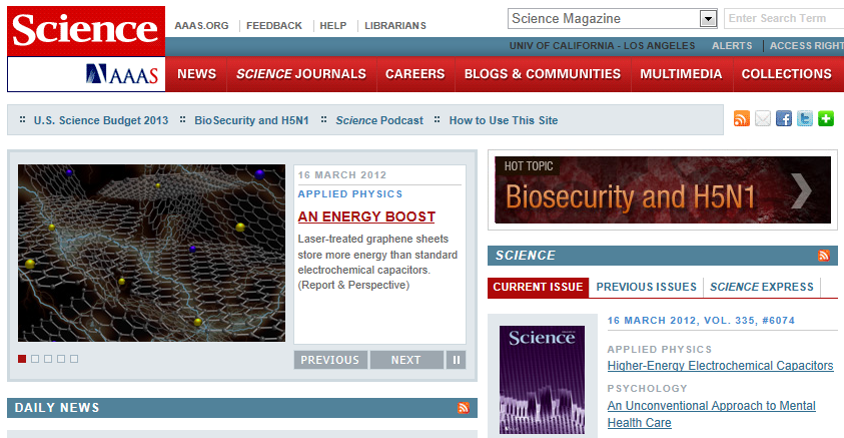Switch to Science Express tab

(762, 287)
